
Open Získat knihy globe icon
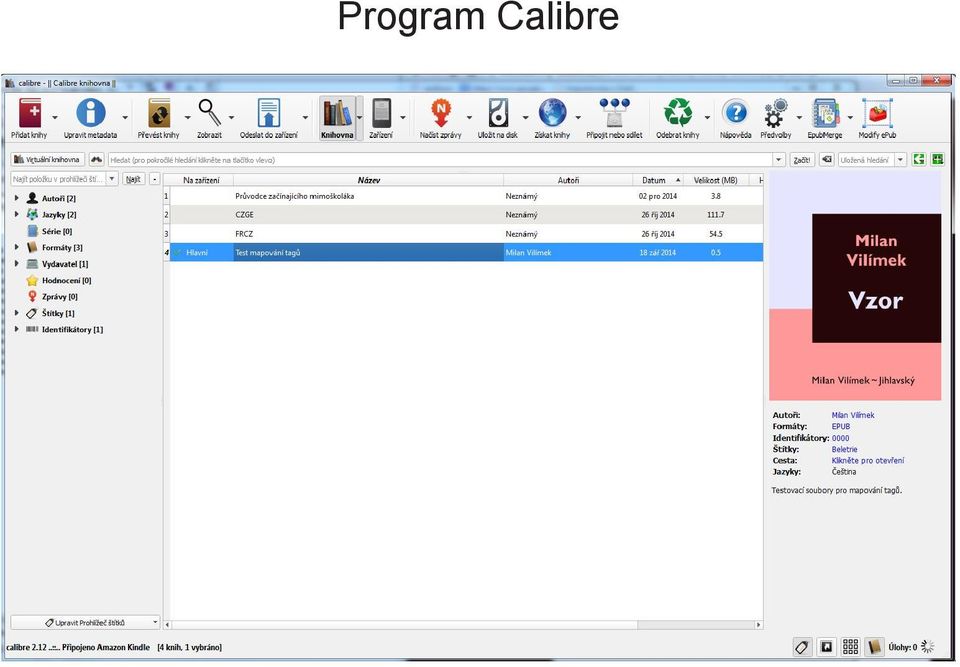[x=552, y=113]
